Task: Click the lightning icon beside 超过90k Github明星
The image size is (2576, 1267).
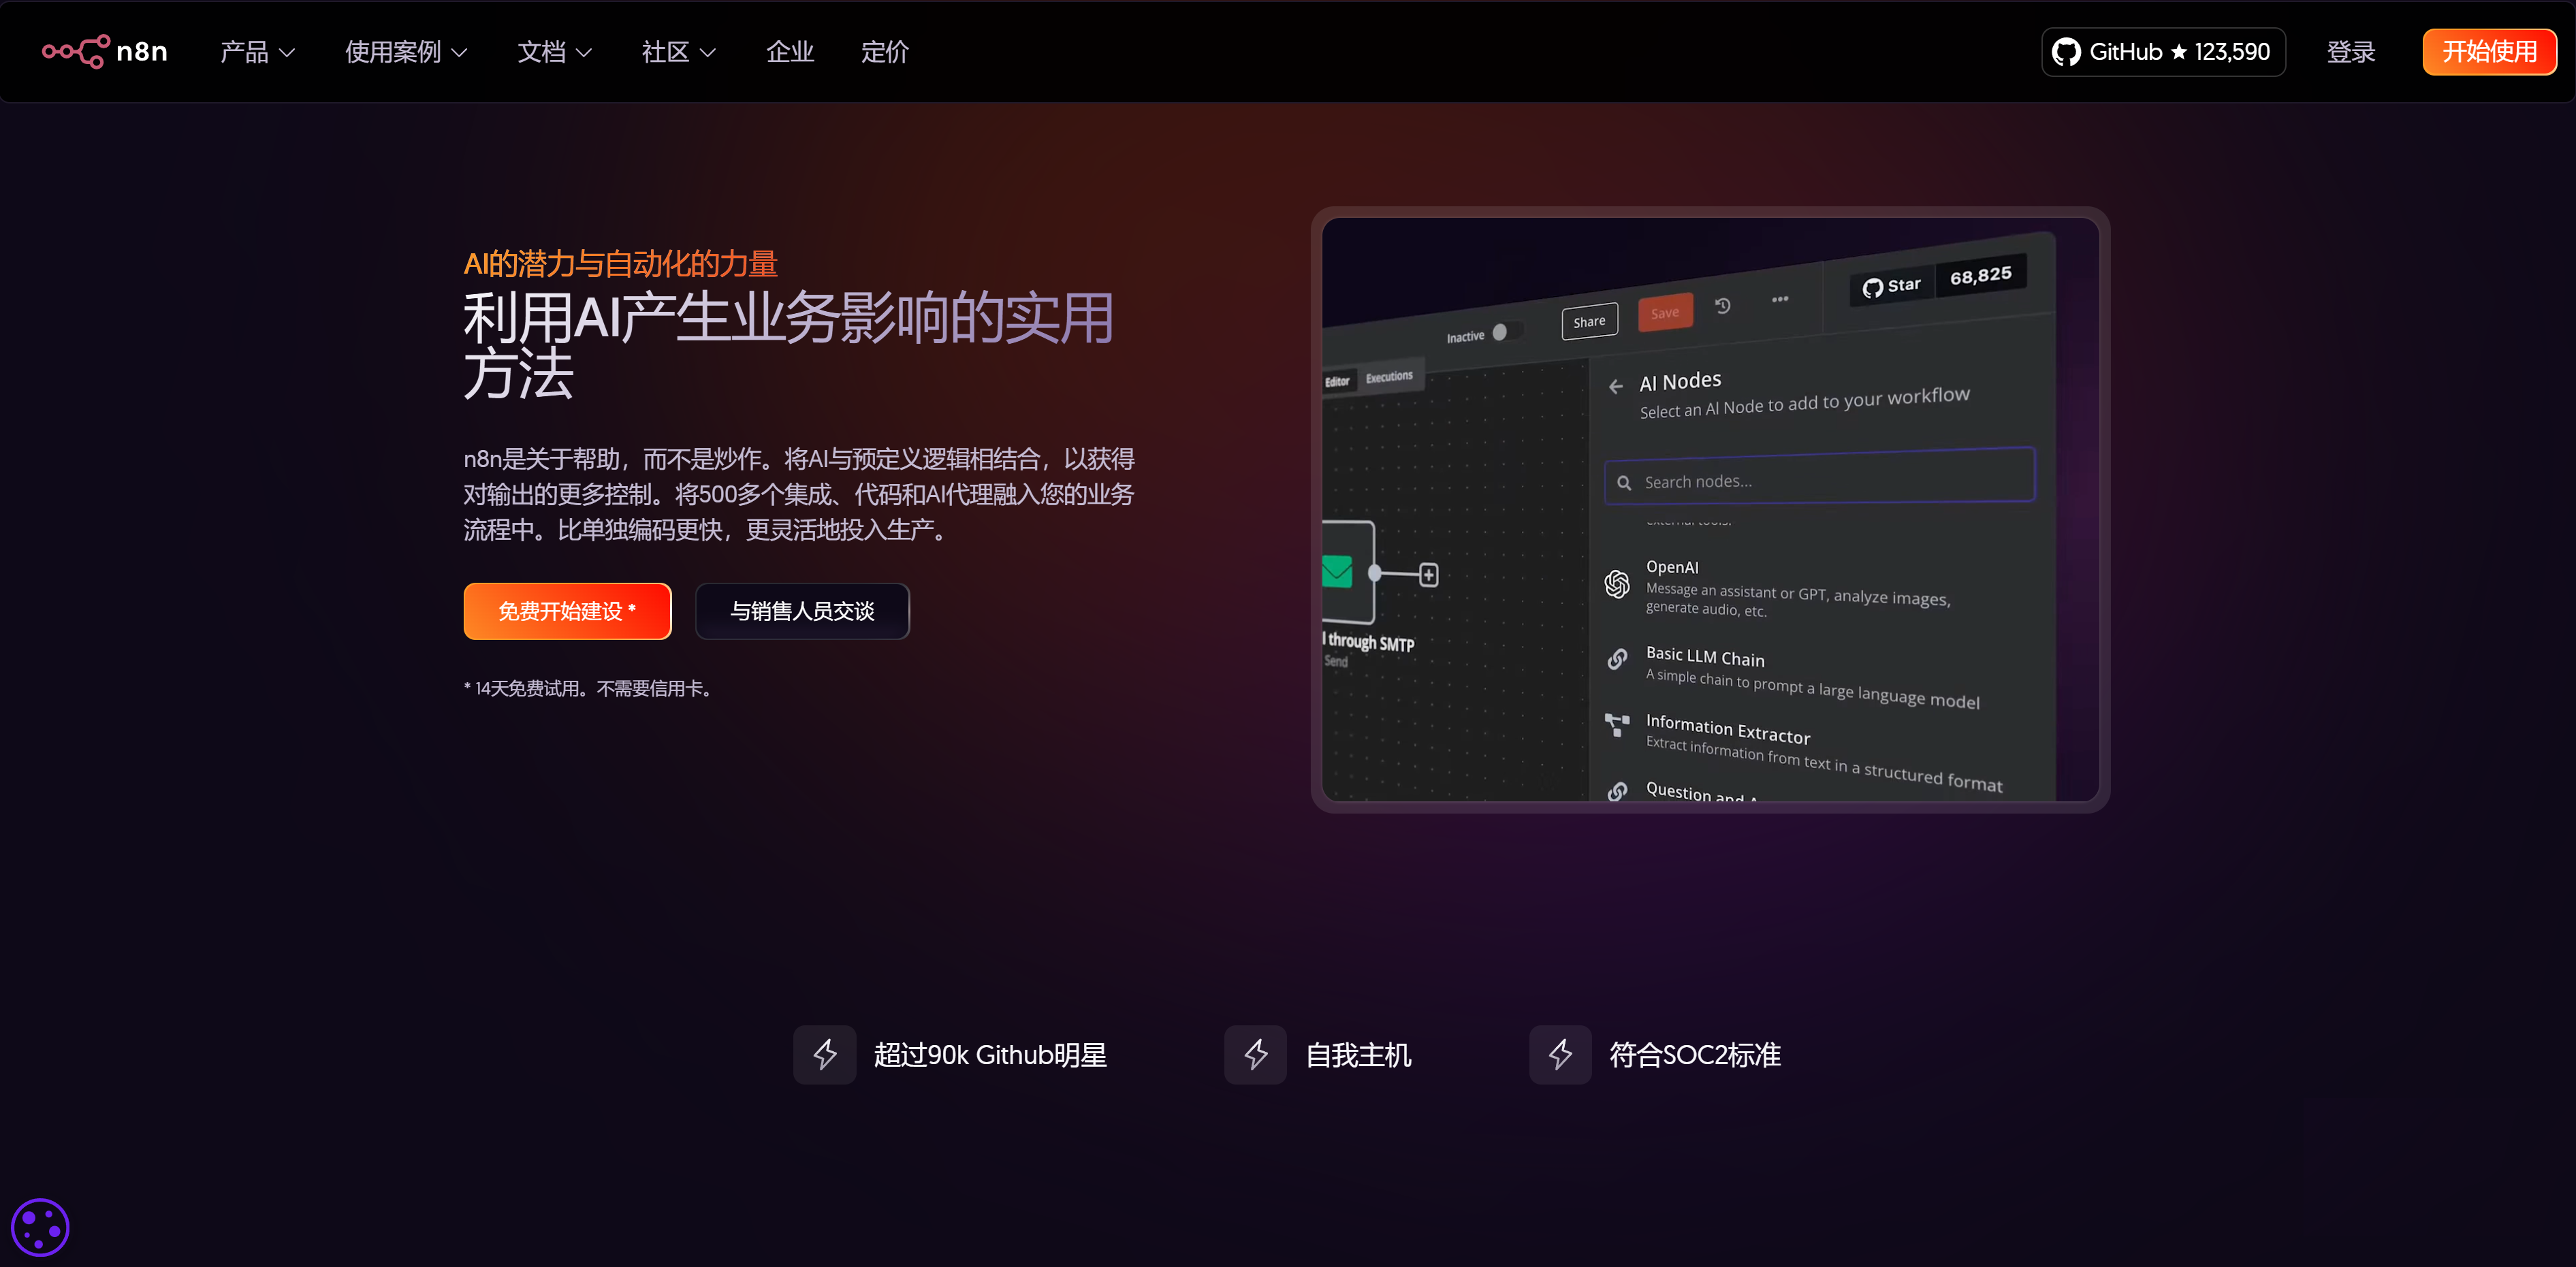Action: [x=825, y=1054]
